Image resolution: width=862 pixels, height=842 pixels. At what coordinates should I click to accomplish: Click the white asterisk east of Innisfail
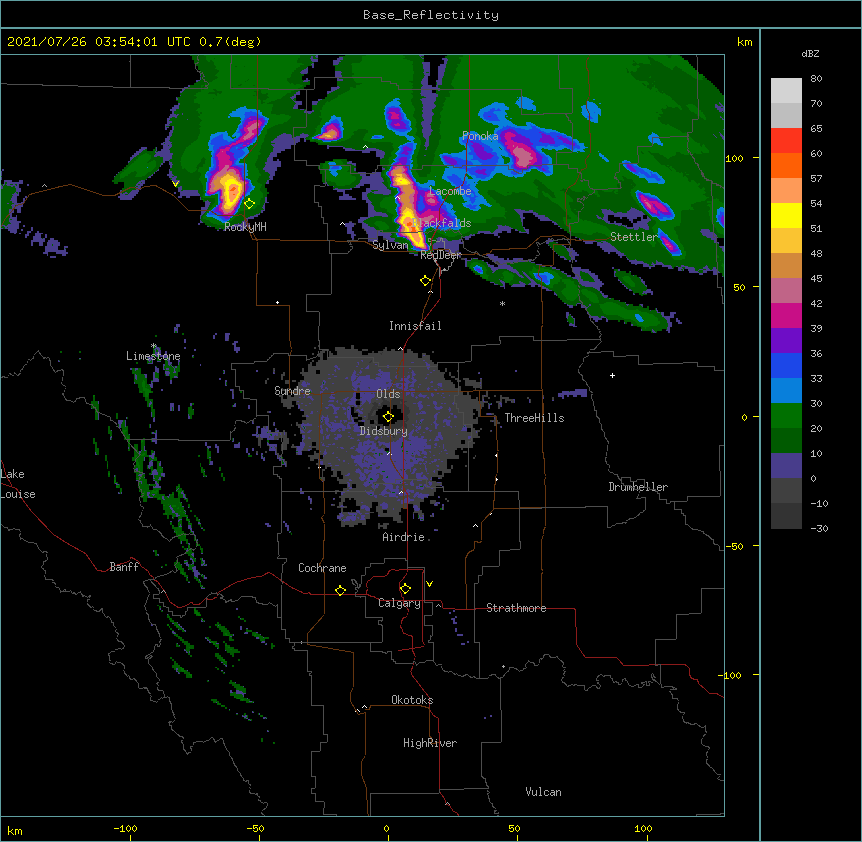pyautogui.click(x=502, y=304)
